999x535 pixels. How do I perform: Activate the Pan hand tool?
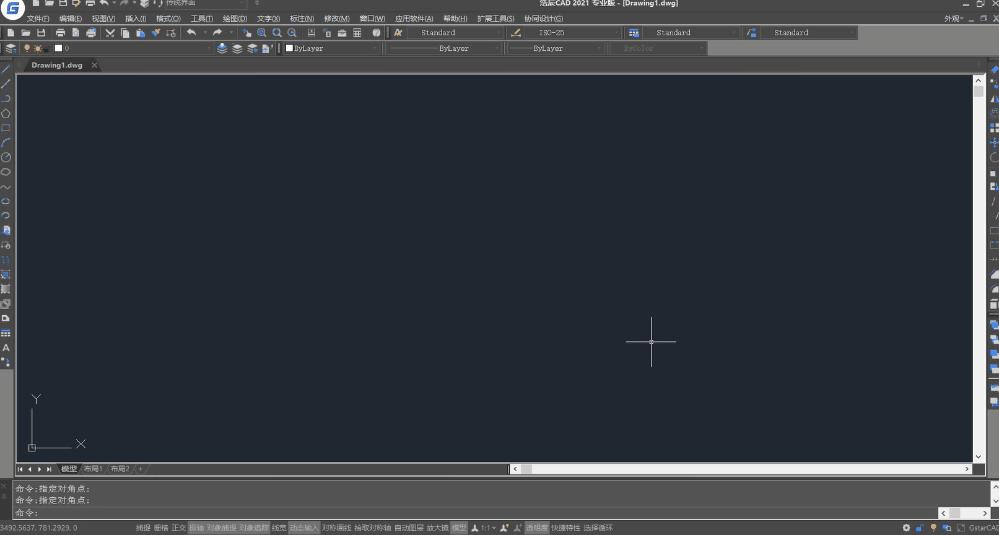[247, 32]
